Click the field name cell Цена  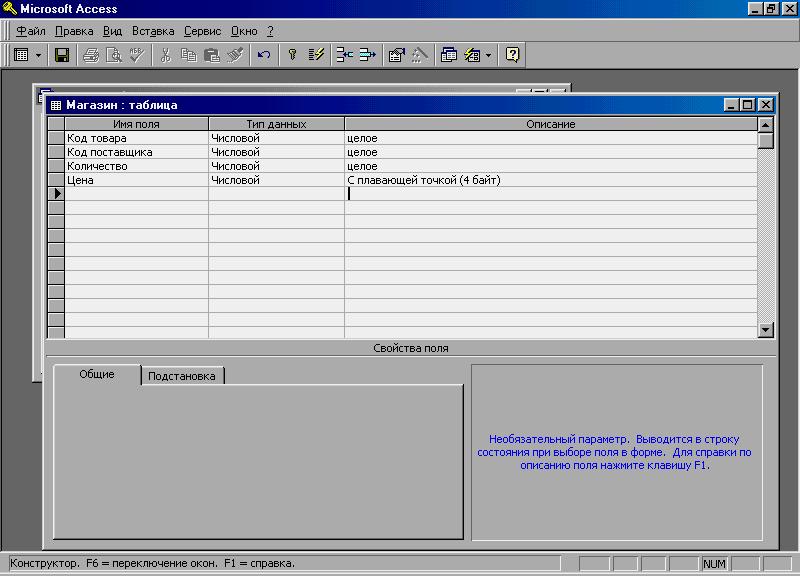click(136, 180)
